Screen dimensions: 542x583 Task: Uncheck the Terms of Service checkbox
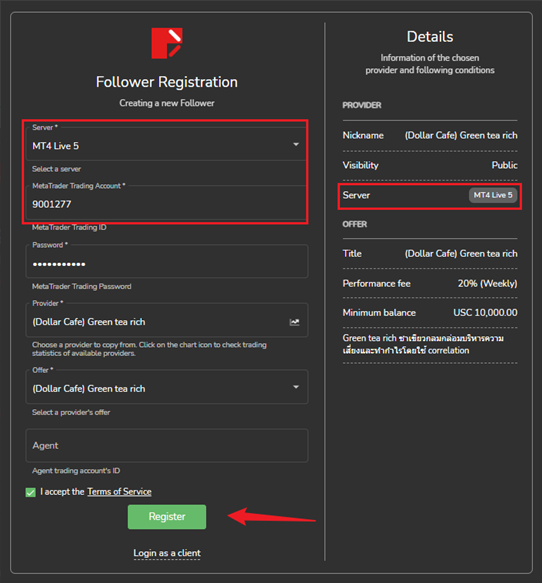point(30,492)
